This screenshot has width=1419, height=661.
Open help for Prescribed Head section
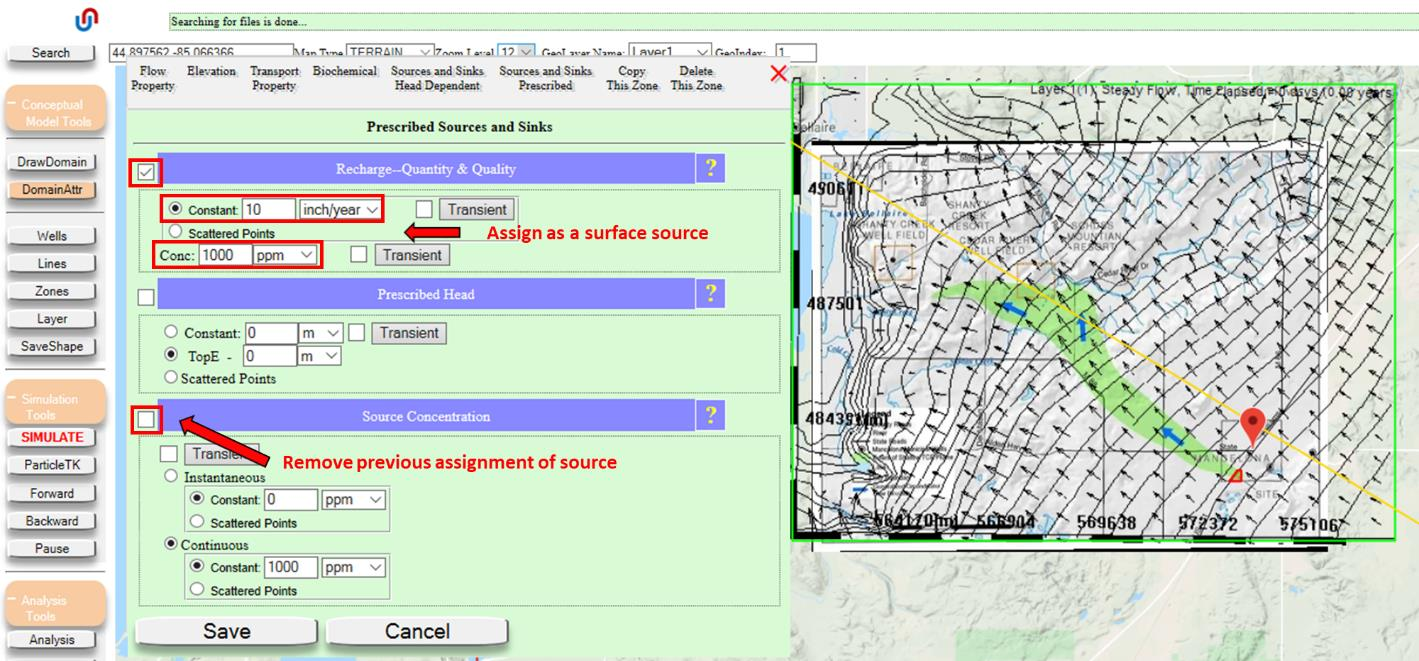click(710, 294)
